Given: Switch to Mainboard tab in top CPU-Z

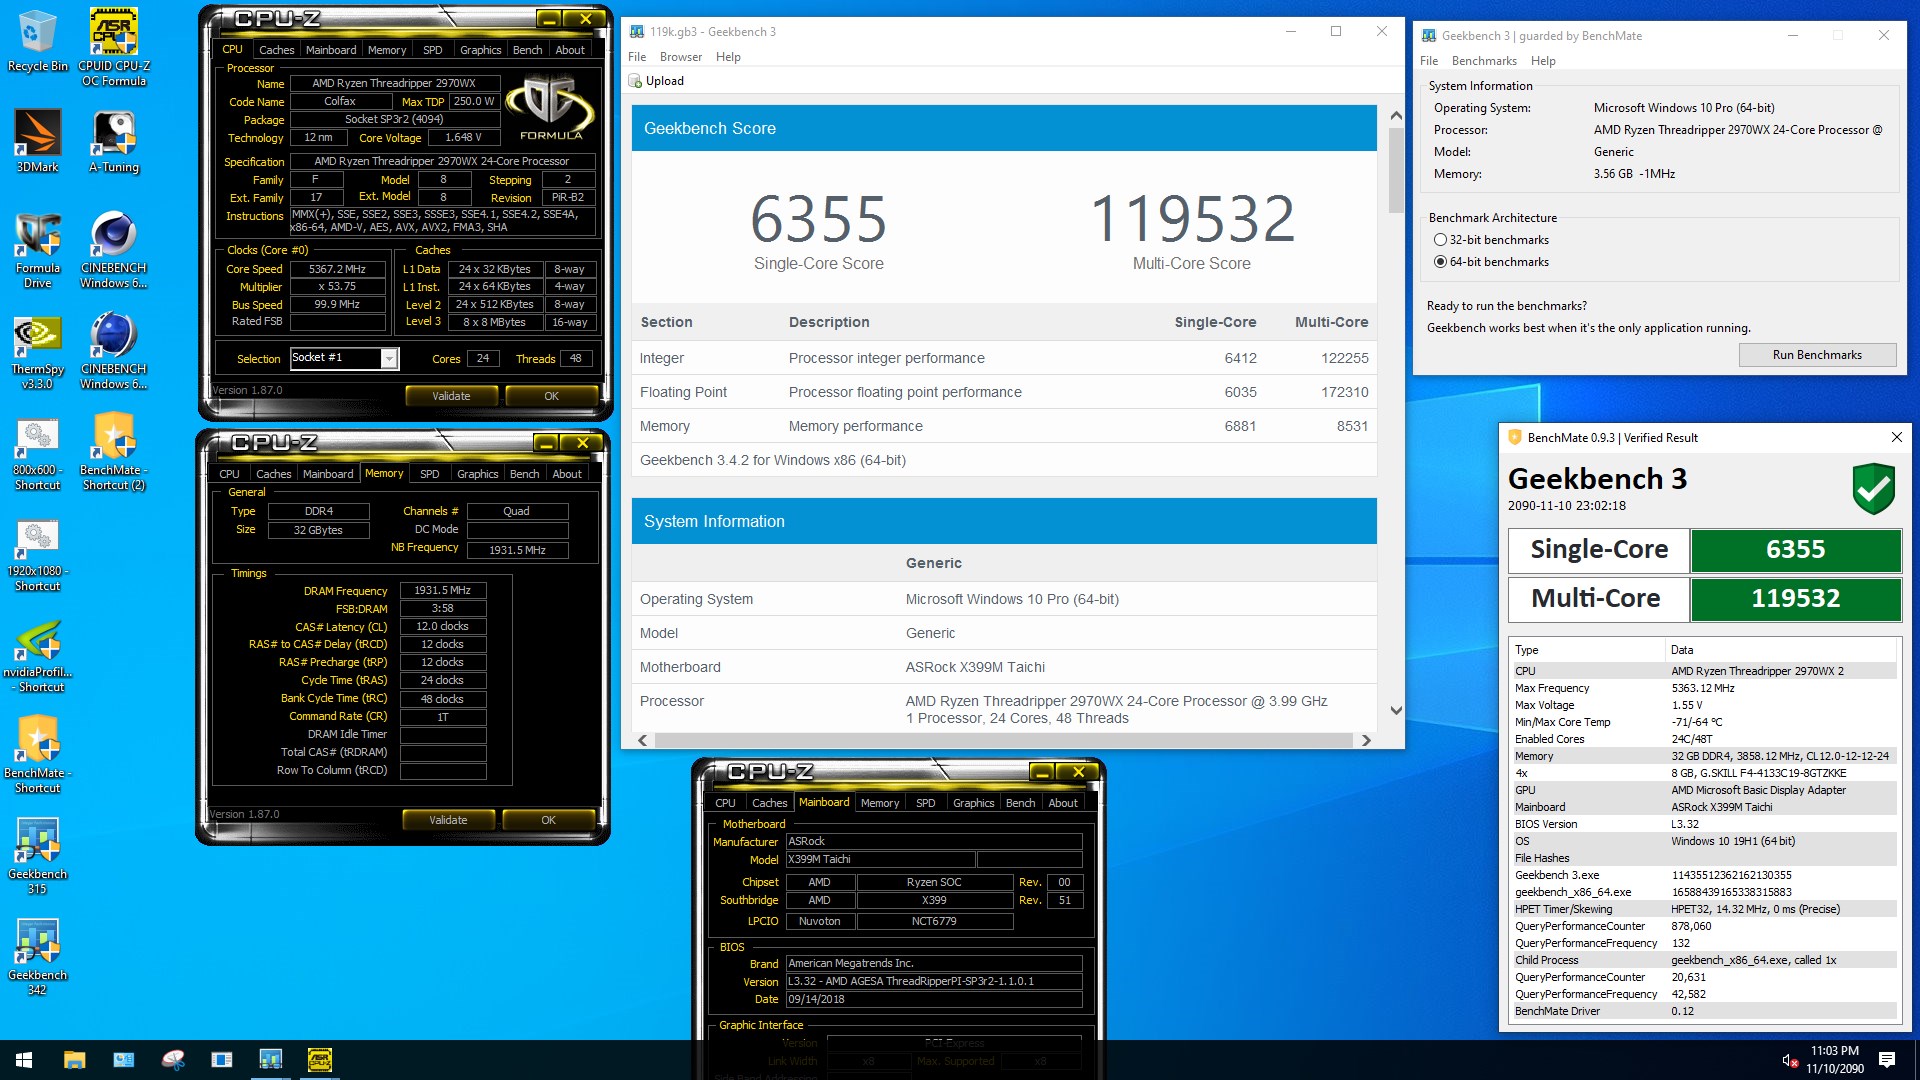Looking at the screenshot, I should (331, 50).
